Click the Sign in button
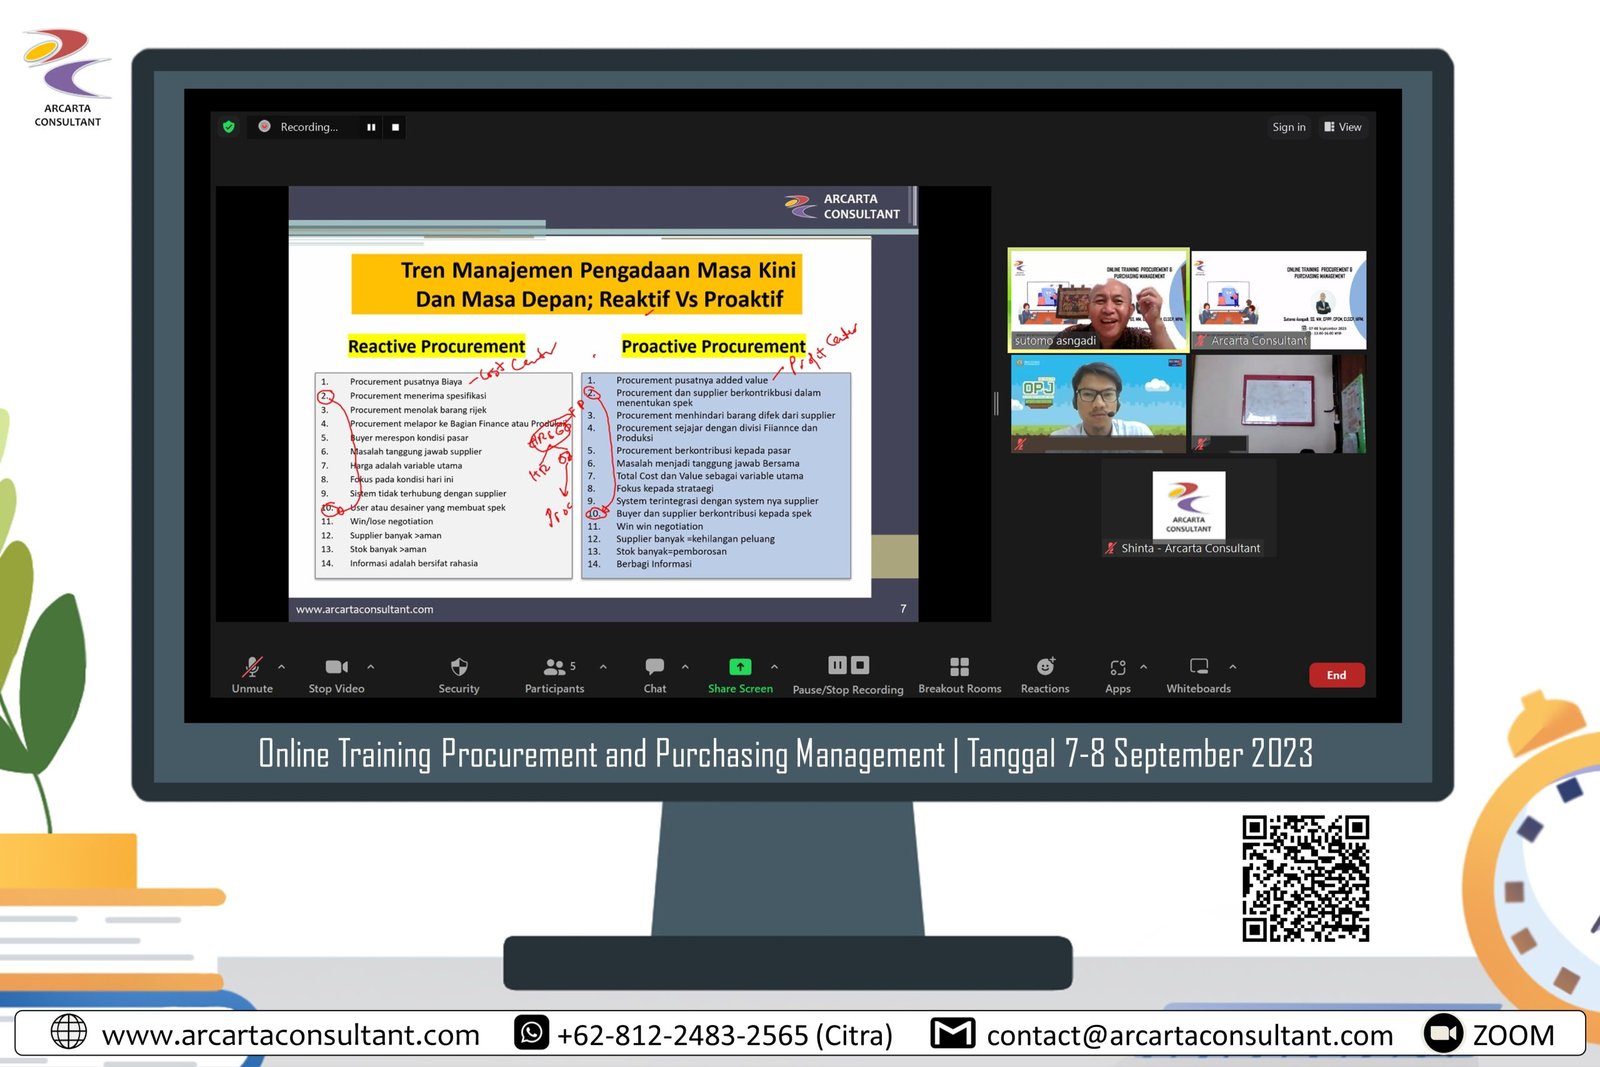 pos(1288,127)
